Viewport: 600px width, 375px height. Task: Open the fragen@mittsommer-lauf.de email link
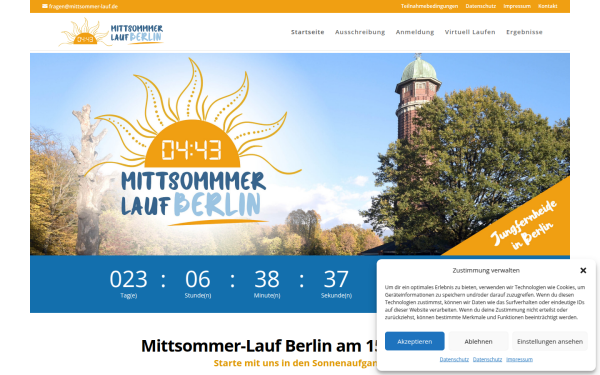click(x=83, y=7)
